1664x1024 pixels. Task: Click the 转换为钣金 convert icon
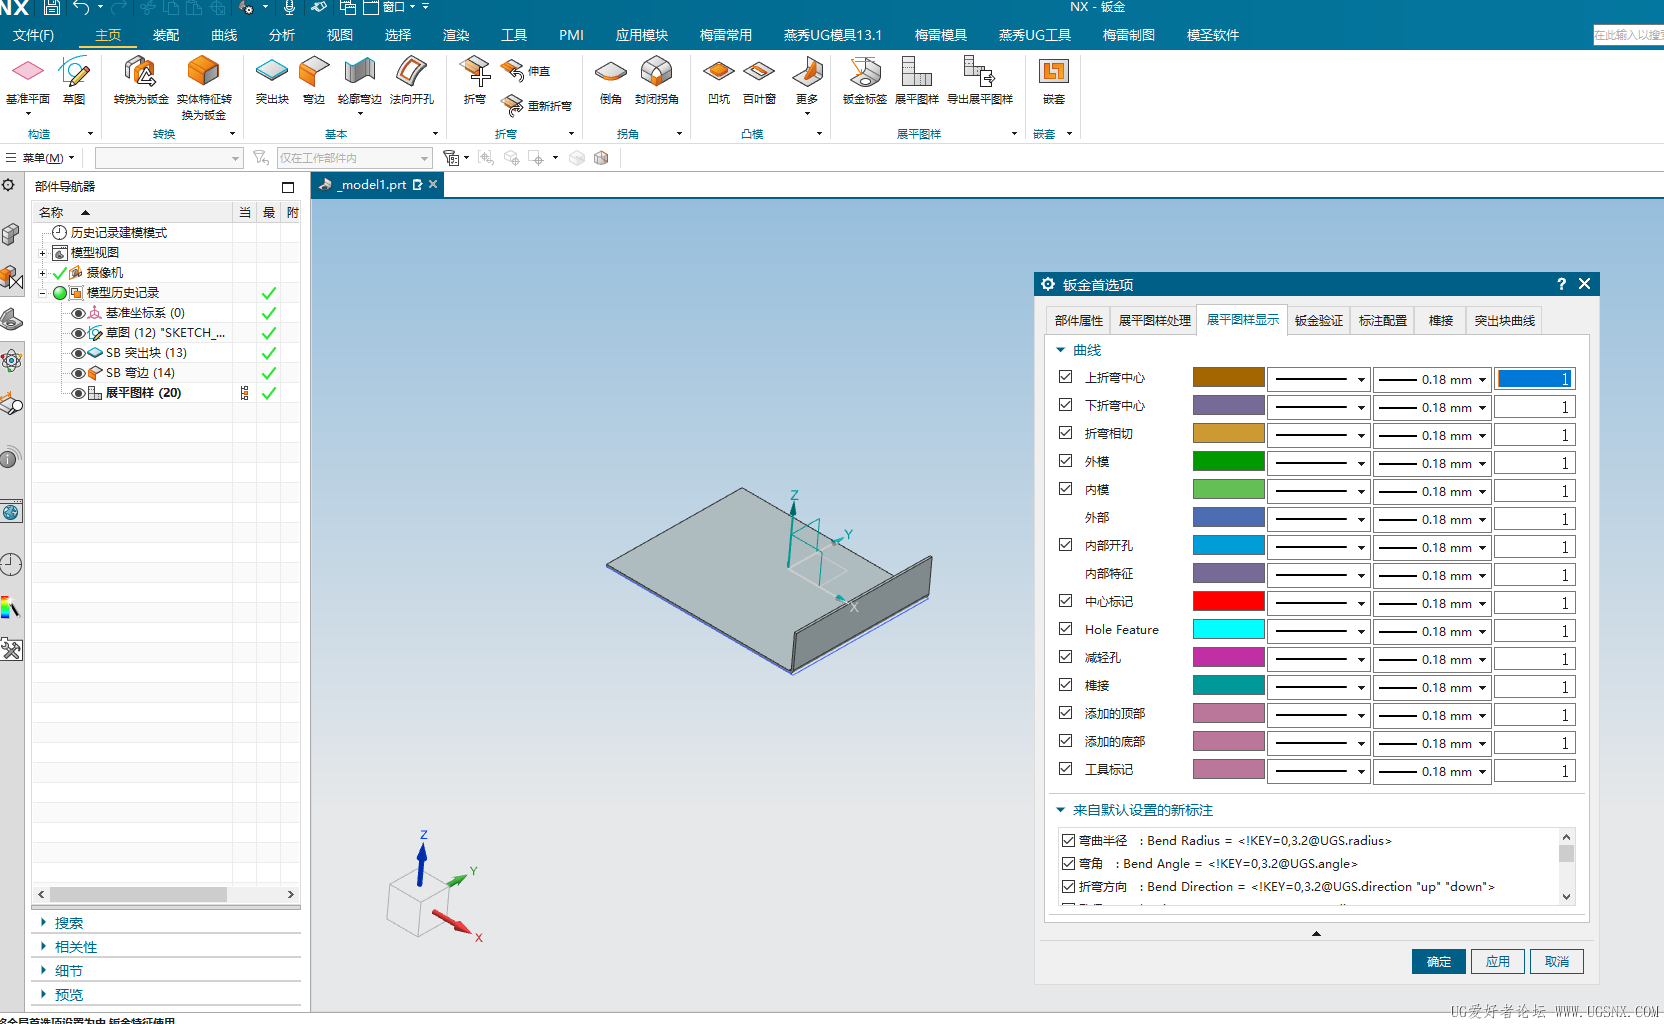(x=141, y=80)
